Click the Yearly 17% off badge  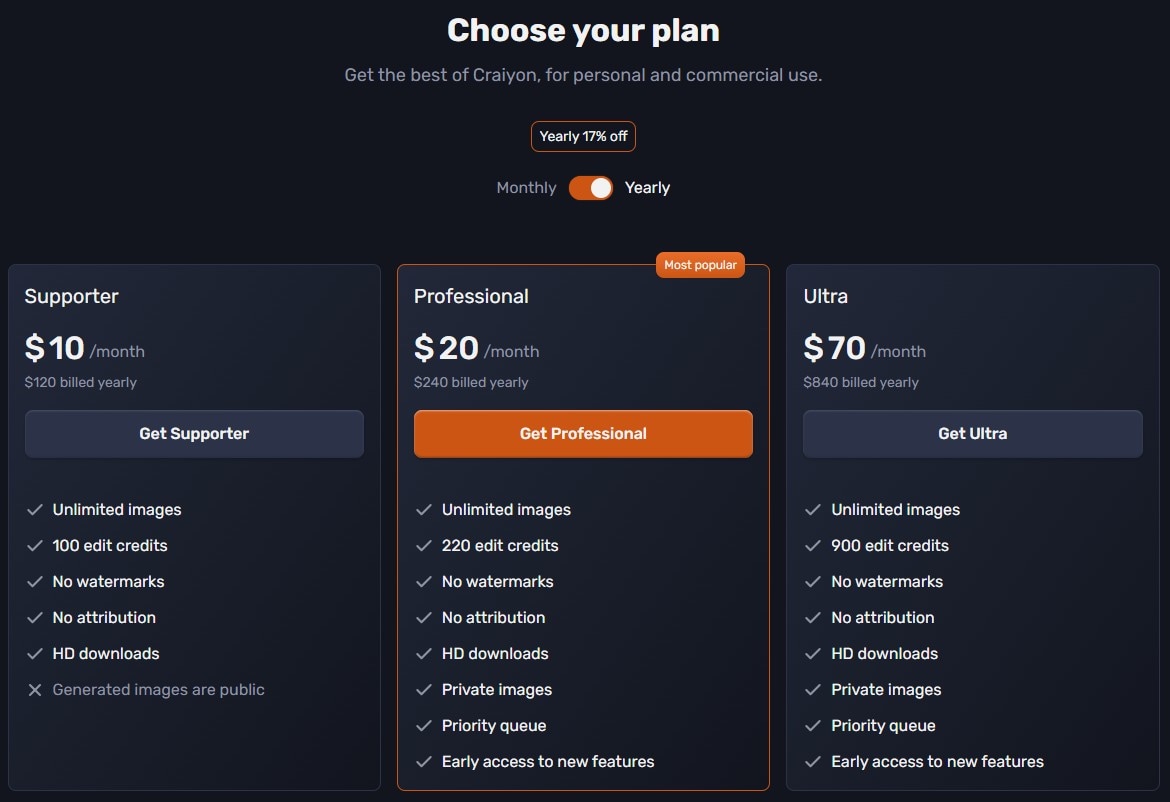point(583,136)
